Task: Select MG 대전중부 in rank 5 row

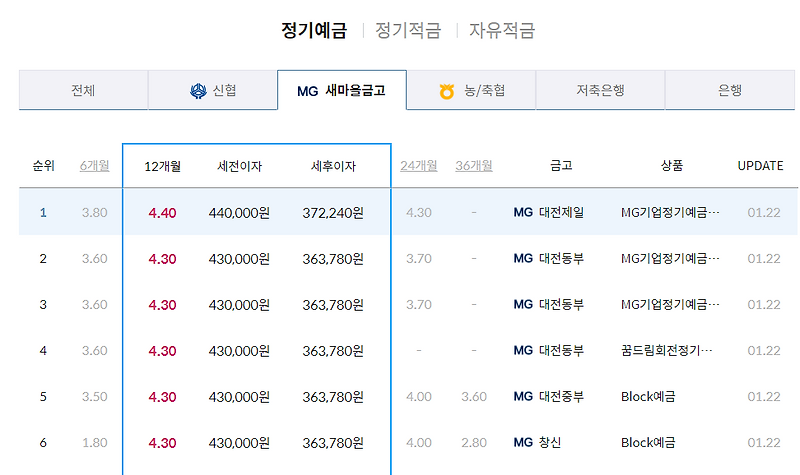Action: 548,396
